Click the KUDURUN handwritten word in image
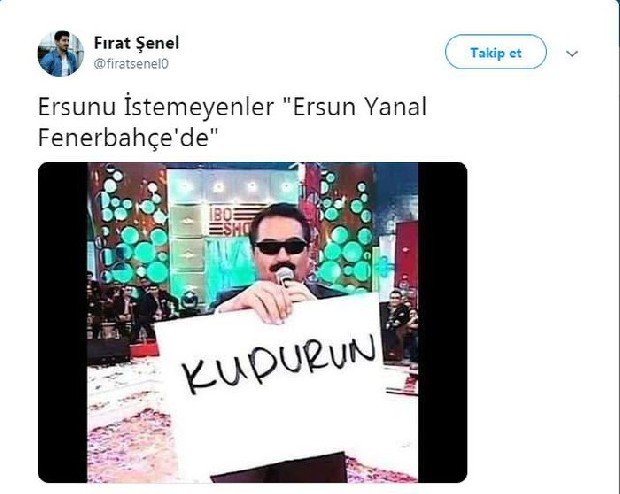Image resolution: width=620 pixels, height=494 pixels. (x=279, y=363)
